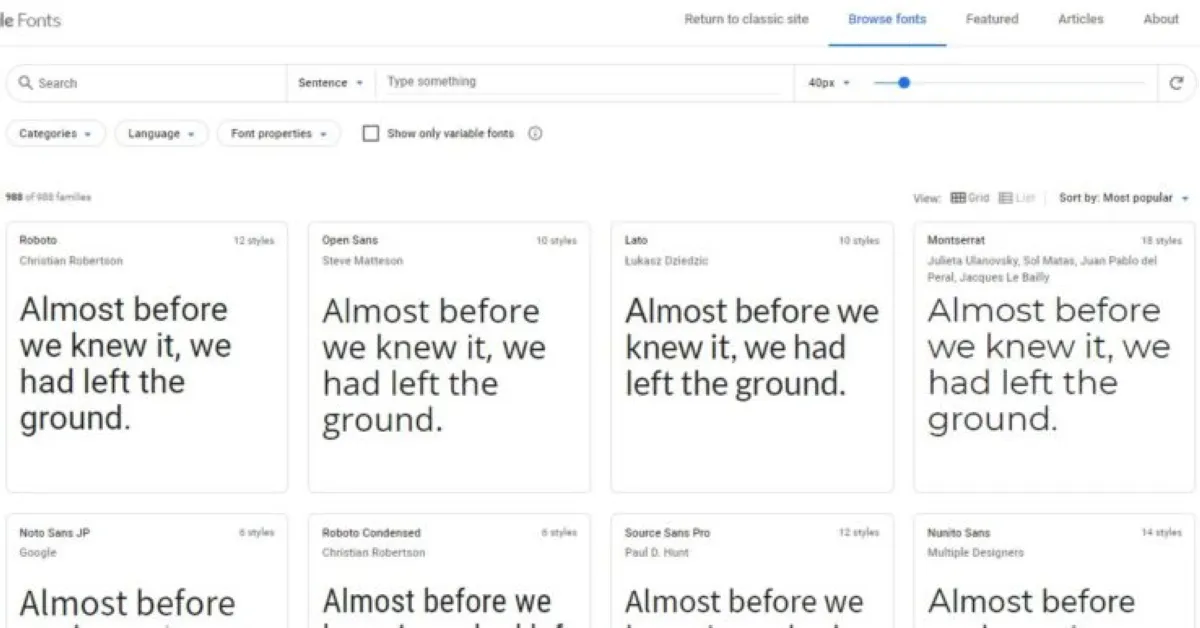Switch to List view icon

pyautogui.click(x=1005, y=198)
